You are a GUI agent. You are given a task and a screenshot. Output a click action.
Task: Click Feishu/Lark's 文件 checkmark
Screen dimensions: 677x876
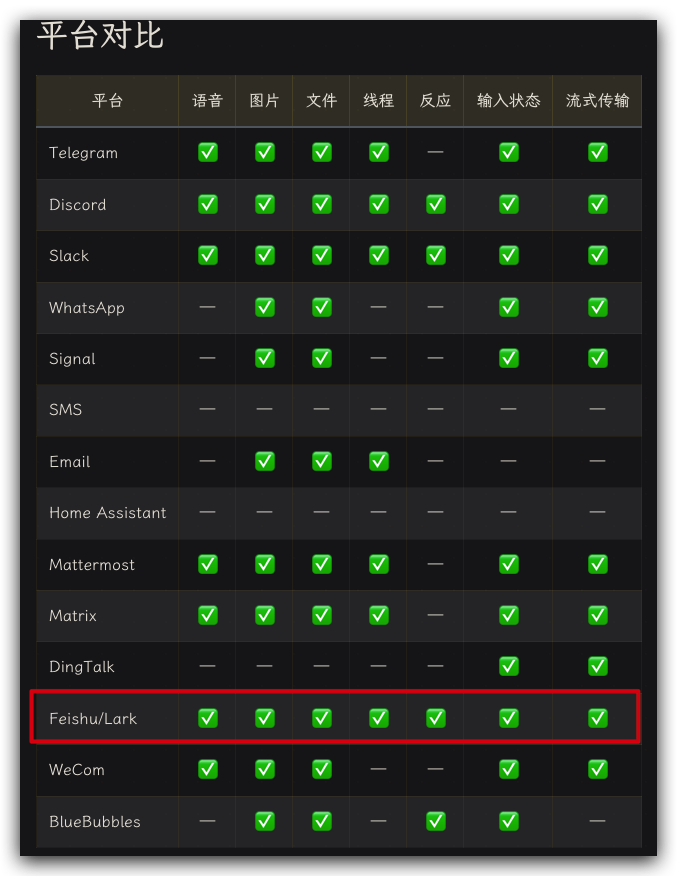[x=322, y=717]
